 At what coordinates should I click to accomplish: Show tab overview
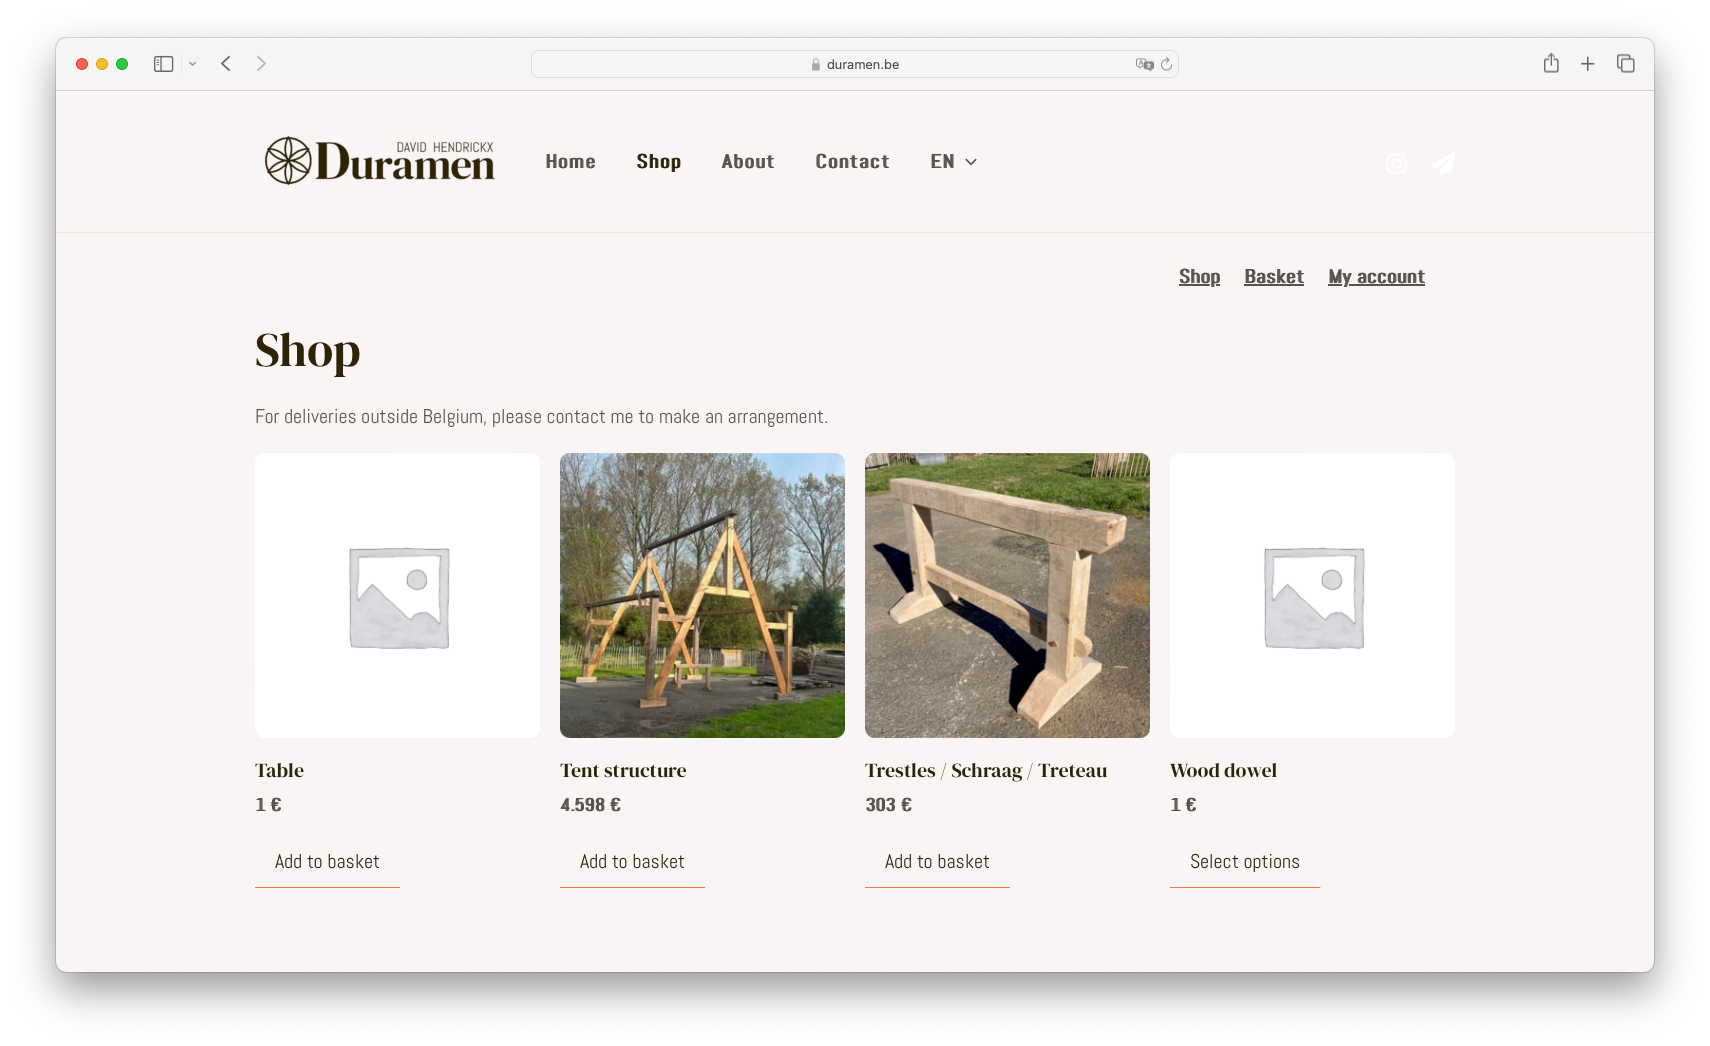coord(1626,64)
